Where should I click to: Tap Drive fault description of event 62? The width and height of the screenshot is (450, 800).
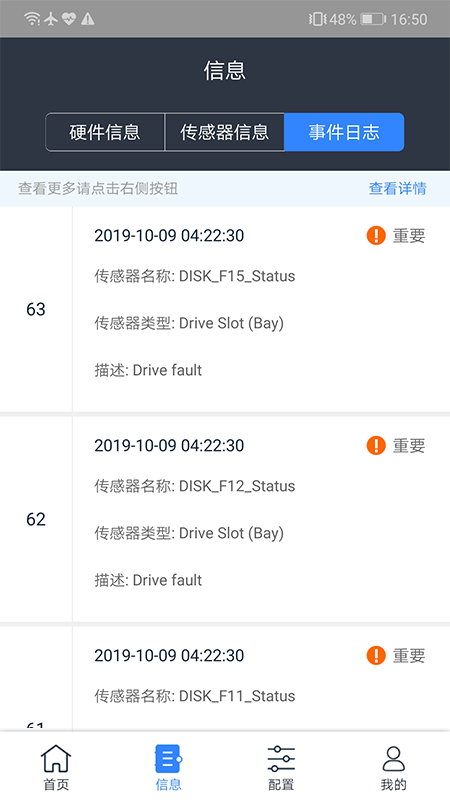(x=148, y=580)
